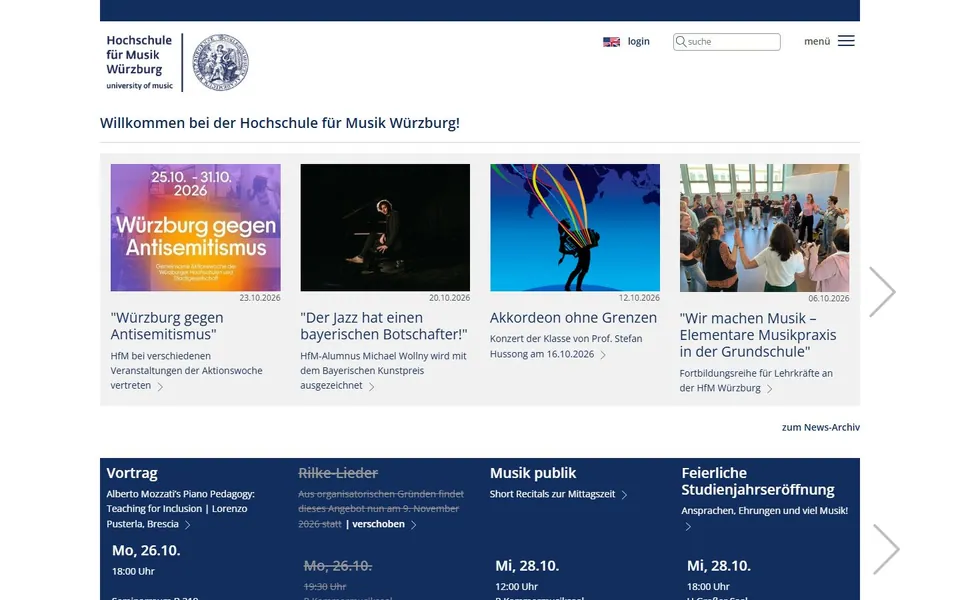The height and width of the screenshot is (600, 960).
Task: Click HfM bei verschiedenen Veranstaltungen teaser text
Action: 186,370
